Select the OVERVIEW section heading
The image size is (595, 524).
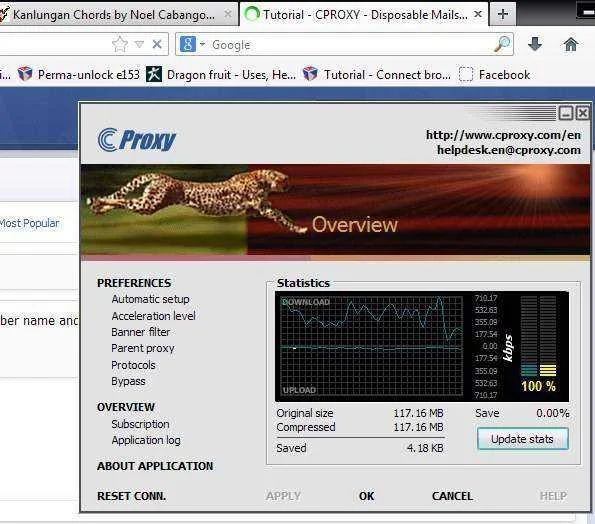pos(126,407)
